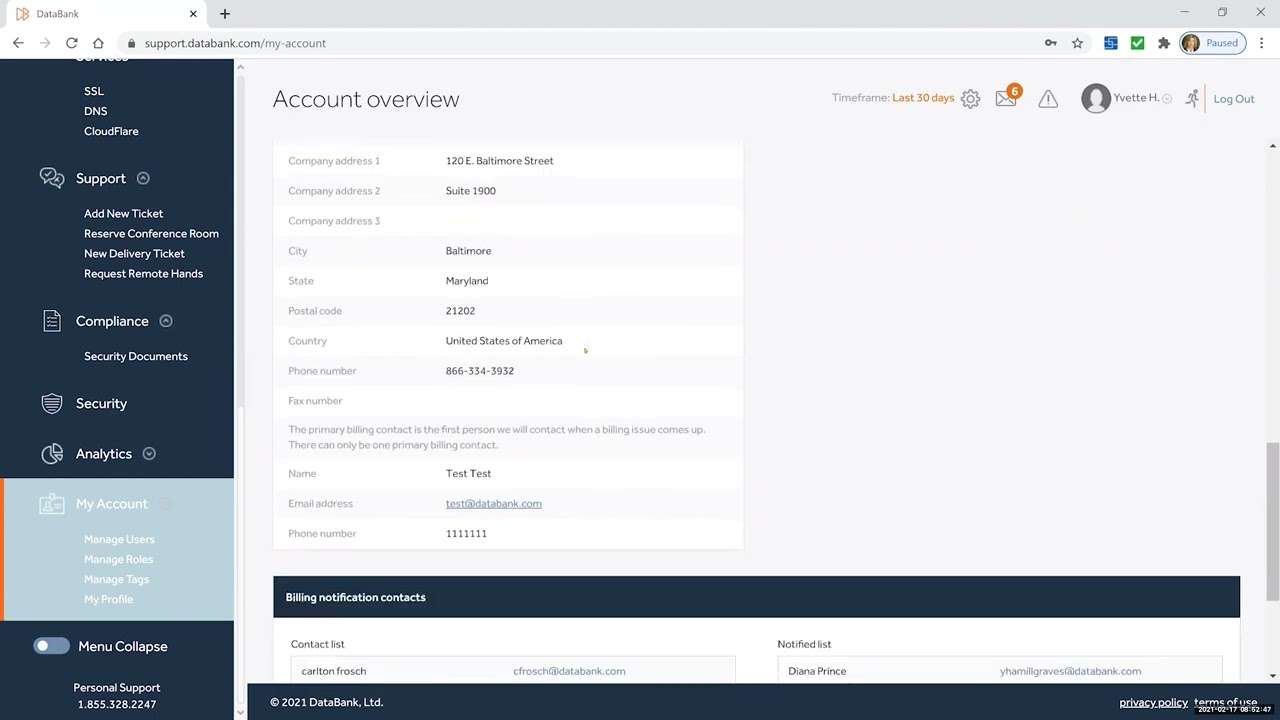Open the Yvette H. user dropdown
Image resolution: width=1280 pixels, height=720 pixels.
tap(1167, 99)
